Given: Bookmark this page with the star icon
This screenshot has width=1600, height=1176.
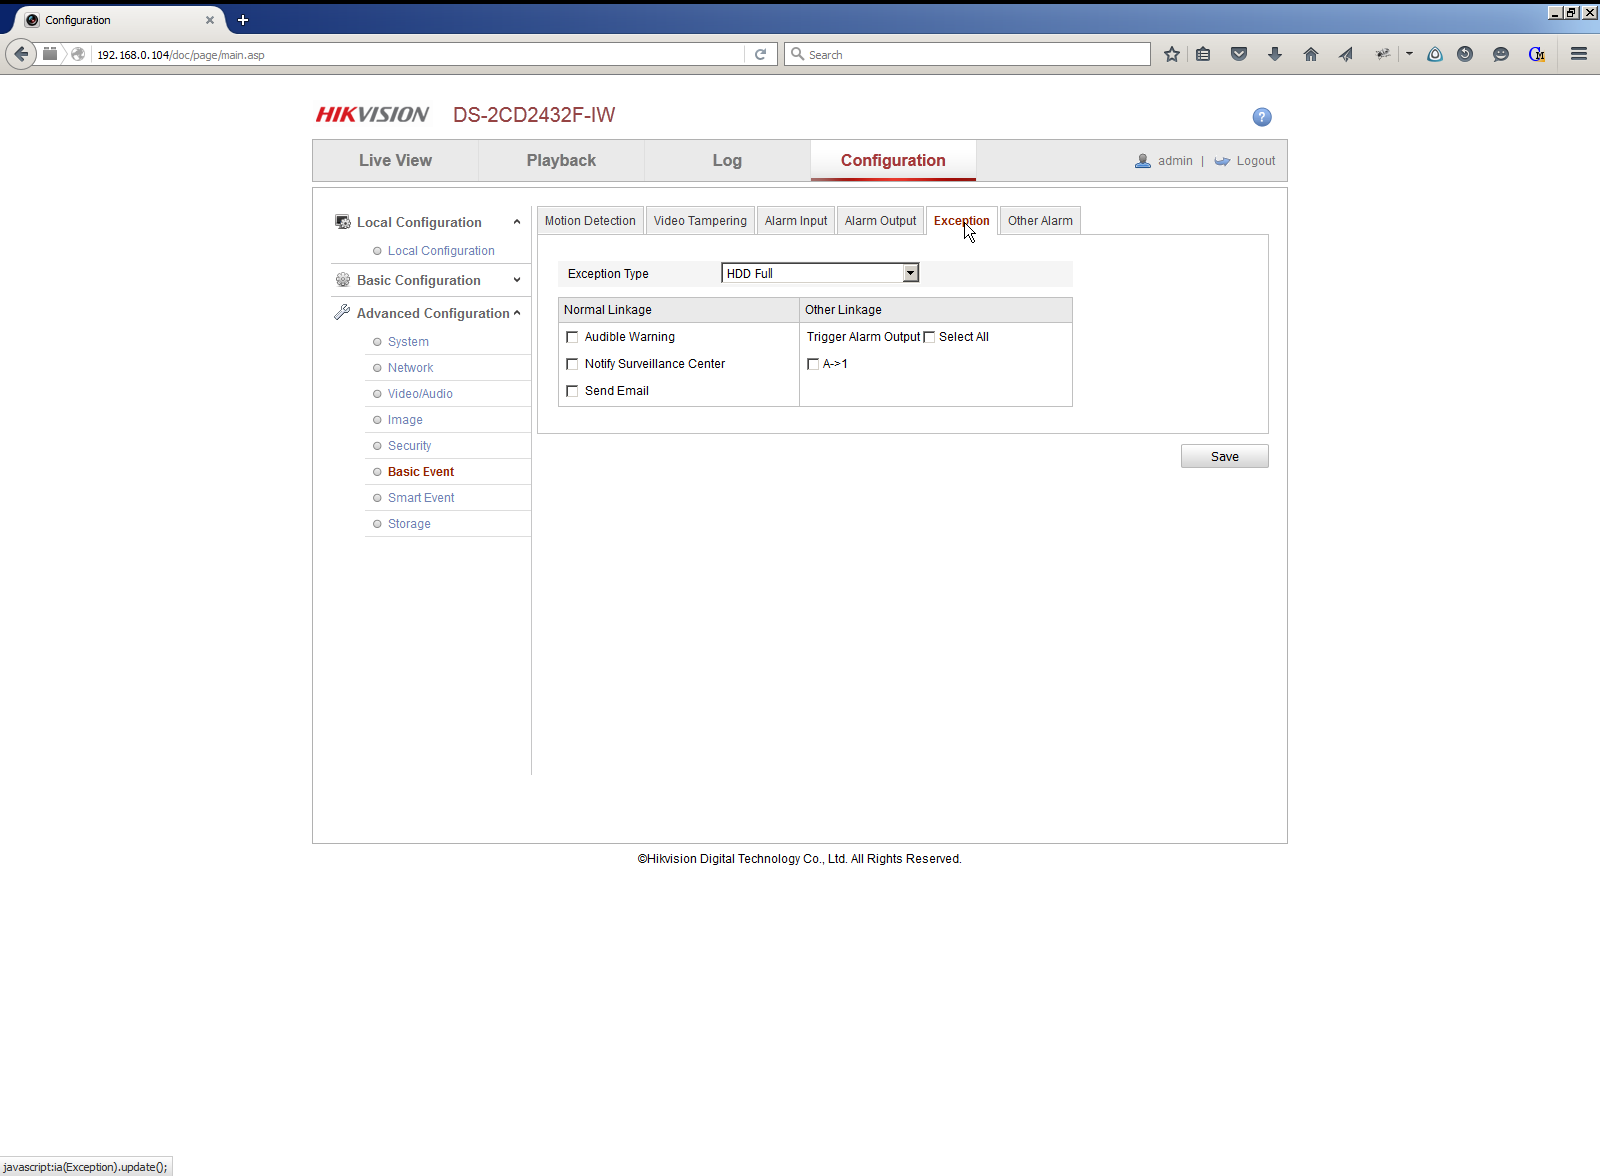Looking at the screenshot, I should 1172,54.
